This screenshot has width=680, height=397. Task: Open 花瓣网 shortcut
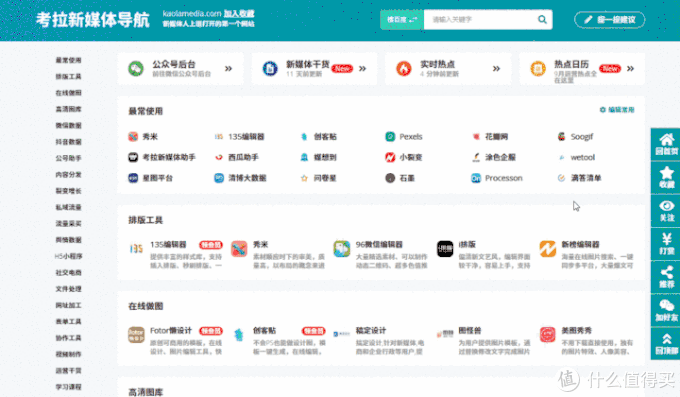490,137
